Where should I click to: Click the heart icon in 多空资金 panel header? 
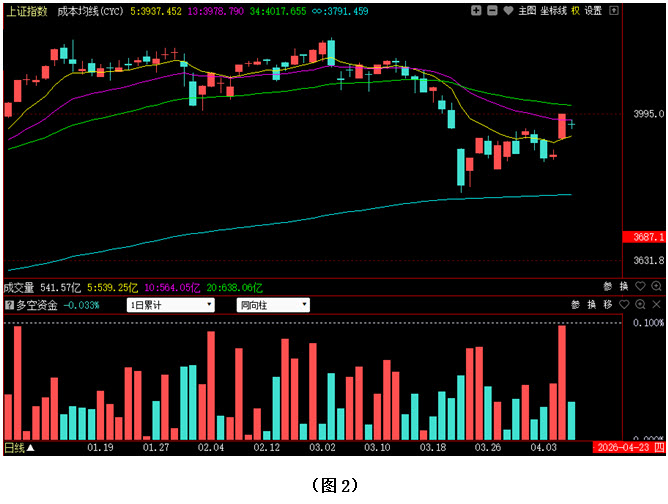click(624, 305)
